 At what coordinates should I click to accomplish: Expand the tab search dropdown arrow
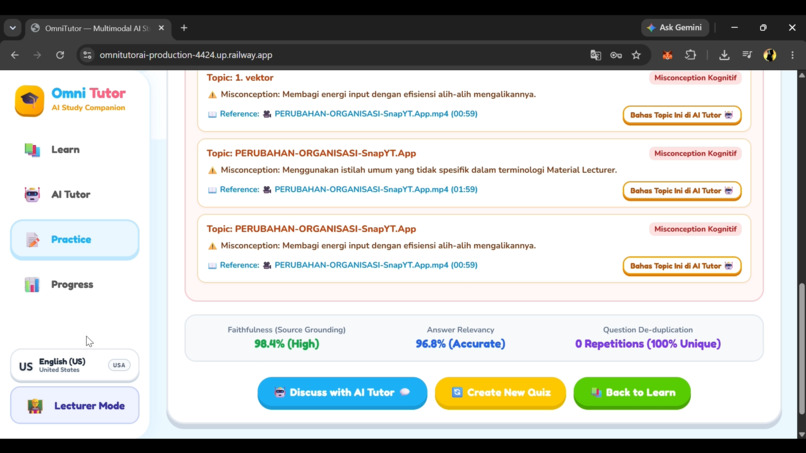(x=13, y=28)
